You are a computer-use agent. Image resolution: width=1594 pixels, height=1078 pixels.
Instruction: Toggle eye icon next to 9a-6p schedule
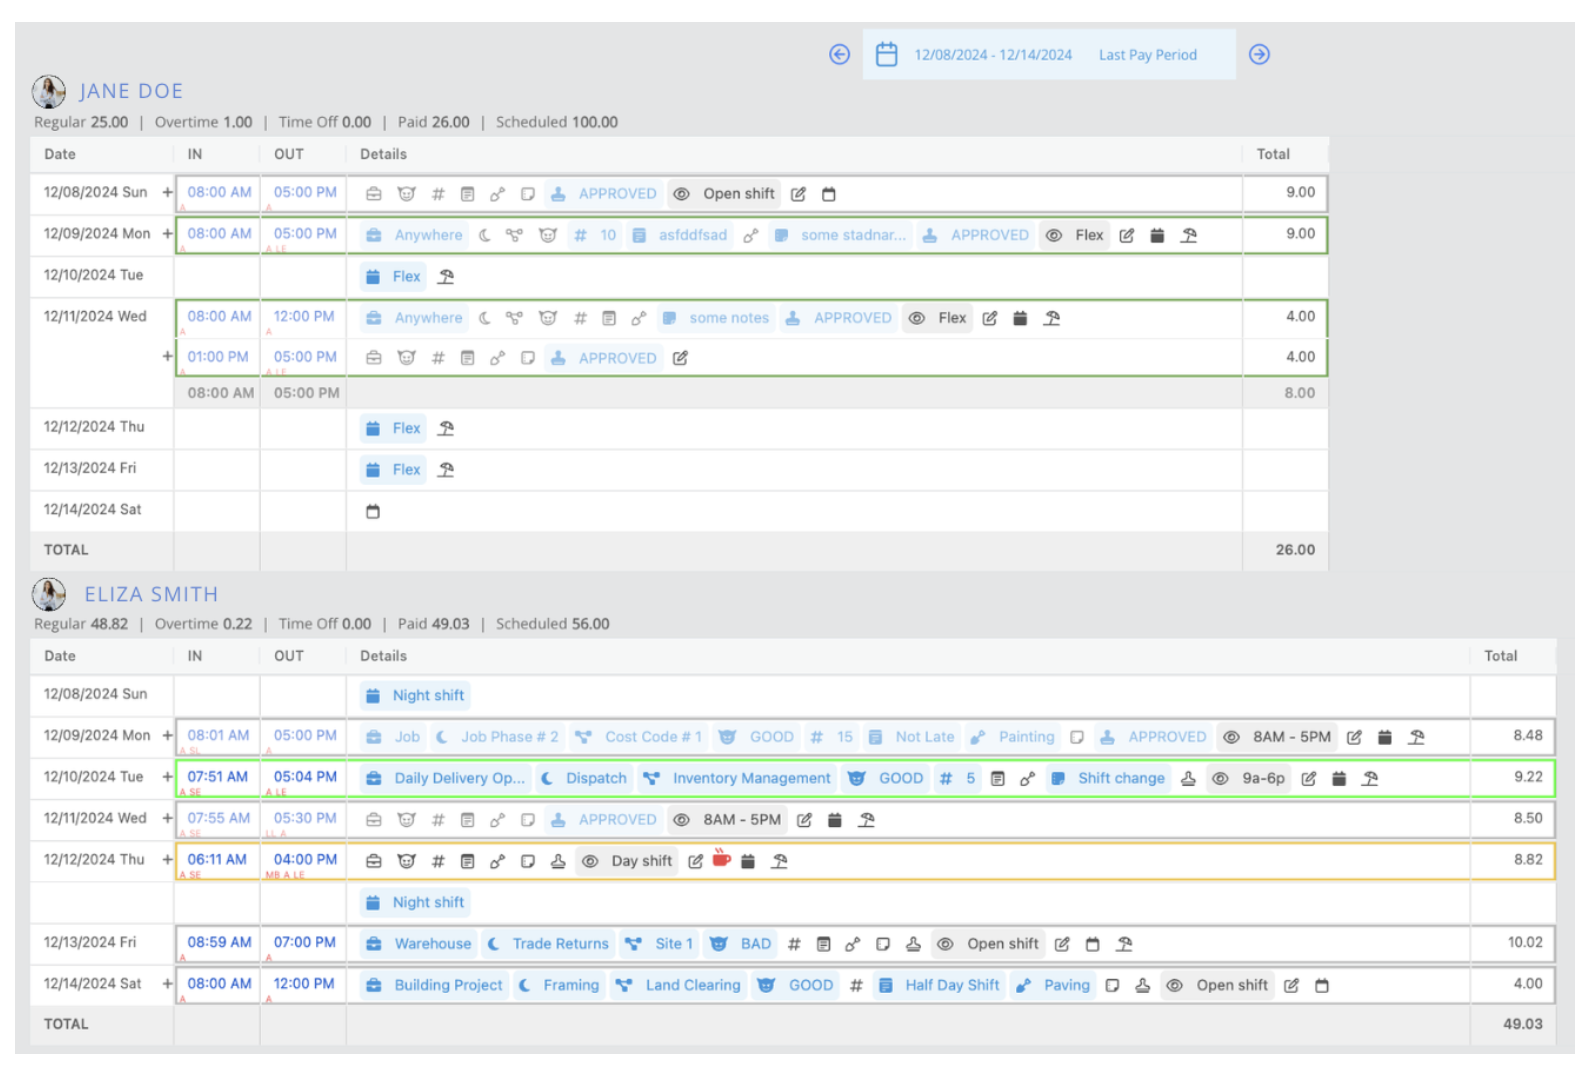pyautogui.click(x=1220, y=778)
